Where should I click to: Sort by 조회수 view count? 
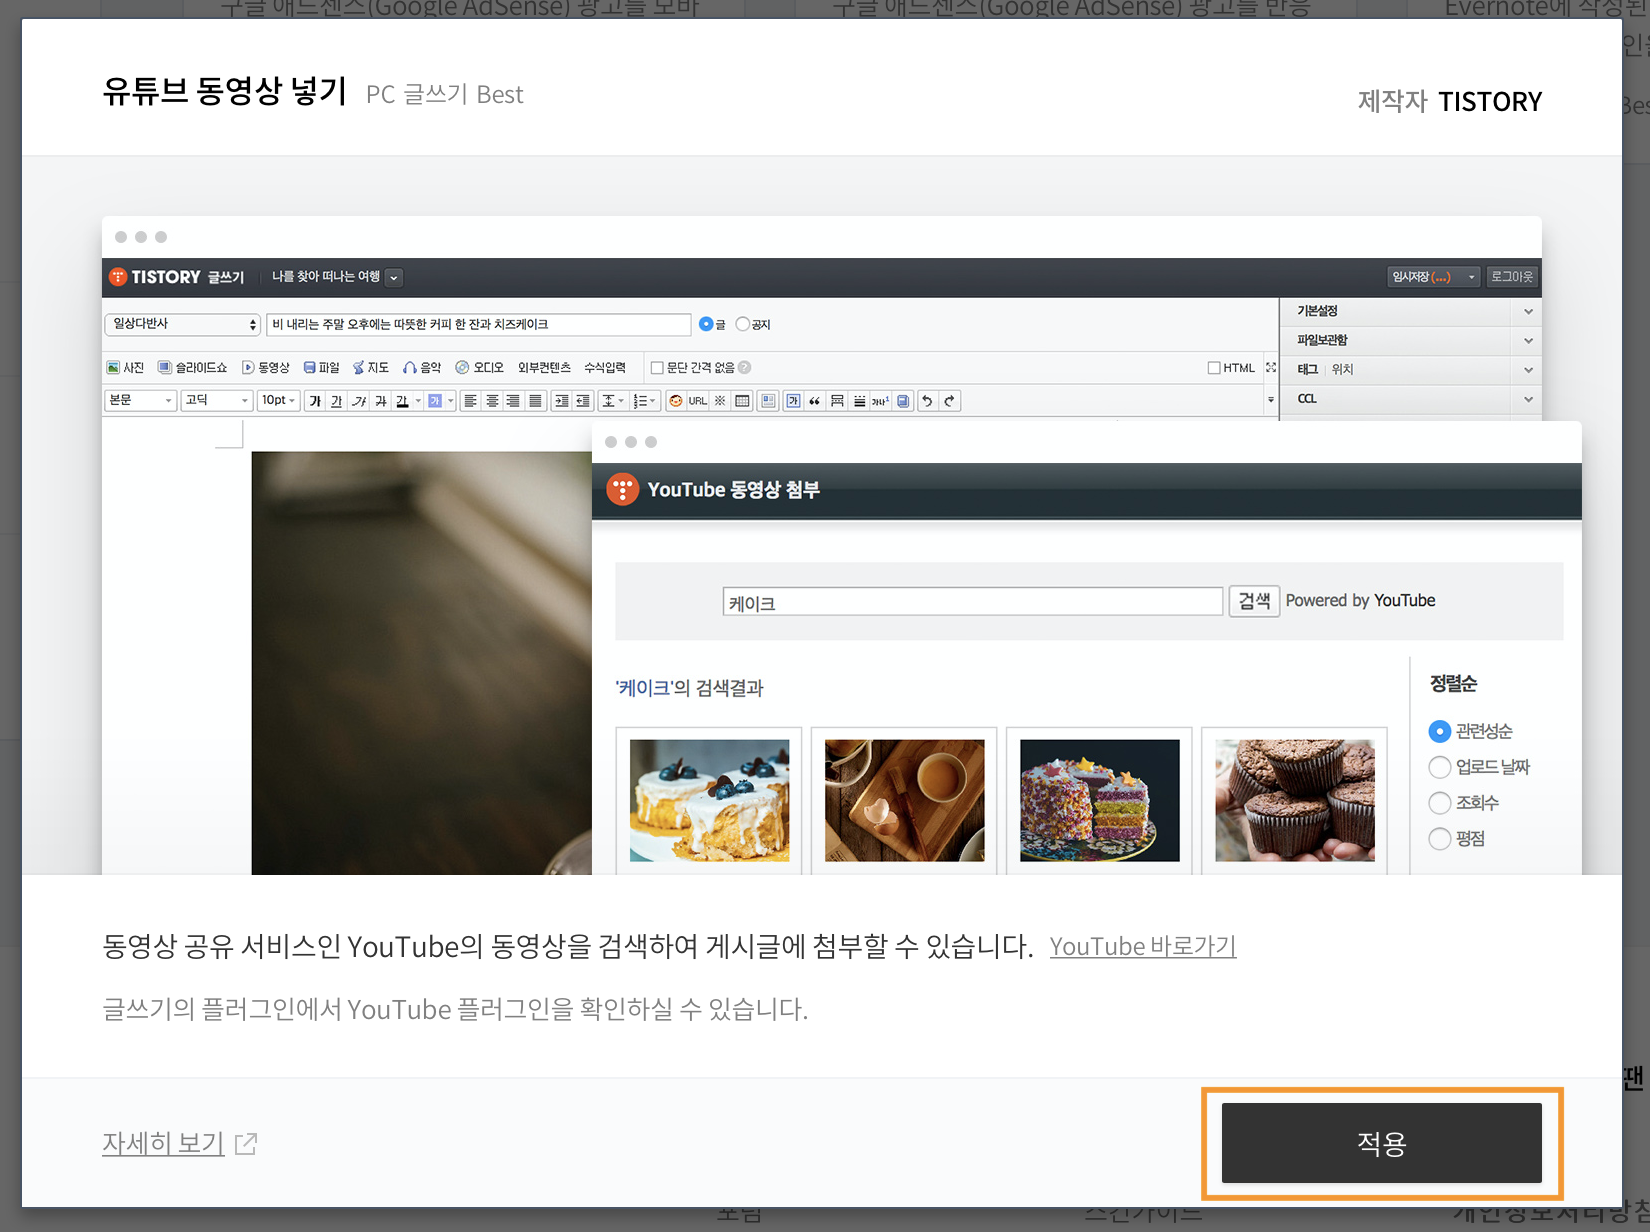pyautogui.click(x=1439, y=803)
